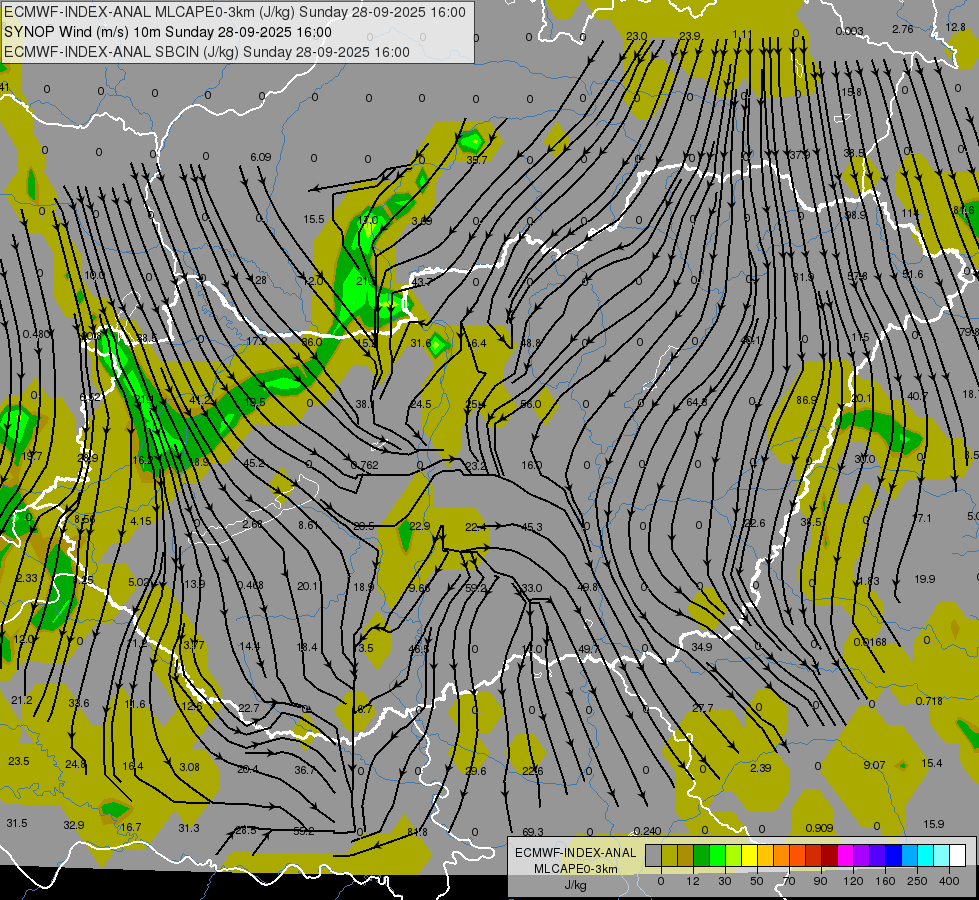Viewport: 979px width, 900px height.
Task: Pick the dark green legend swatch at 12
Action: pos(702,856)
